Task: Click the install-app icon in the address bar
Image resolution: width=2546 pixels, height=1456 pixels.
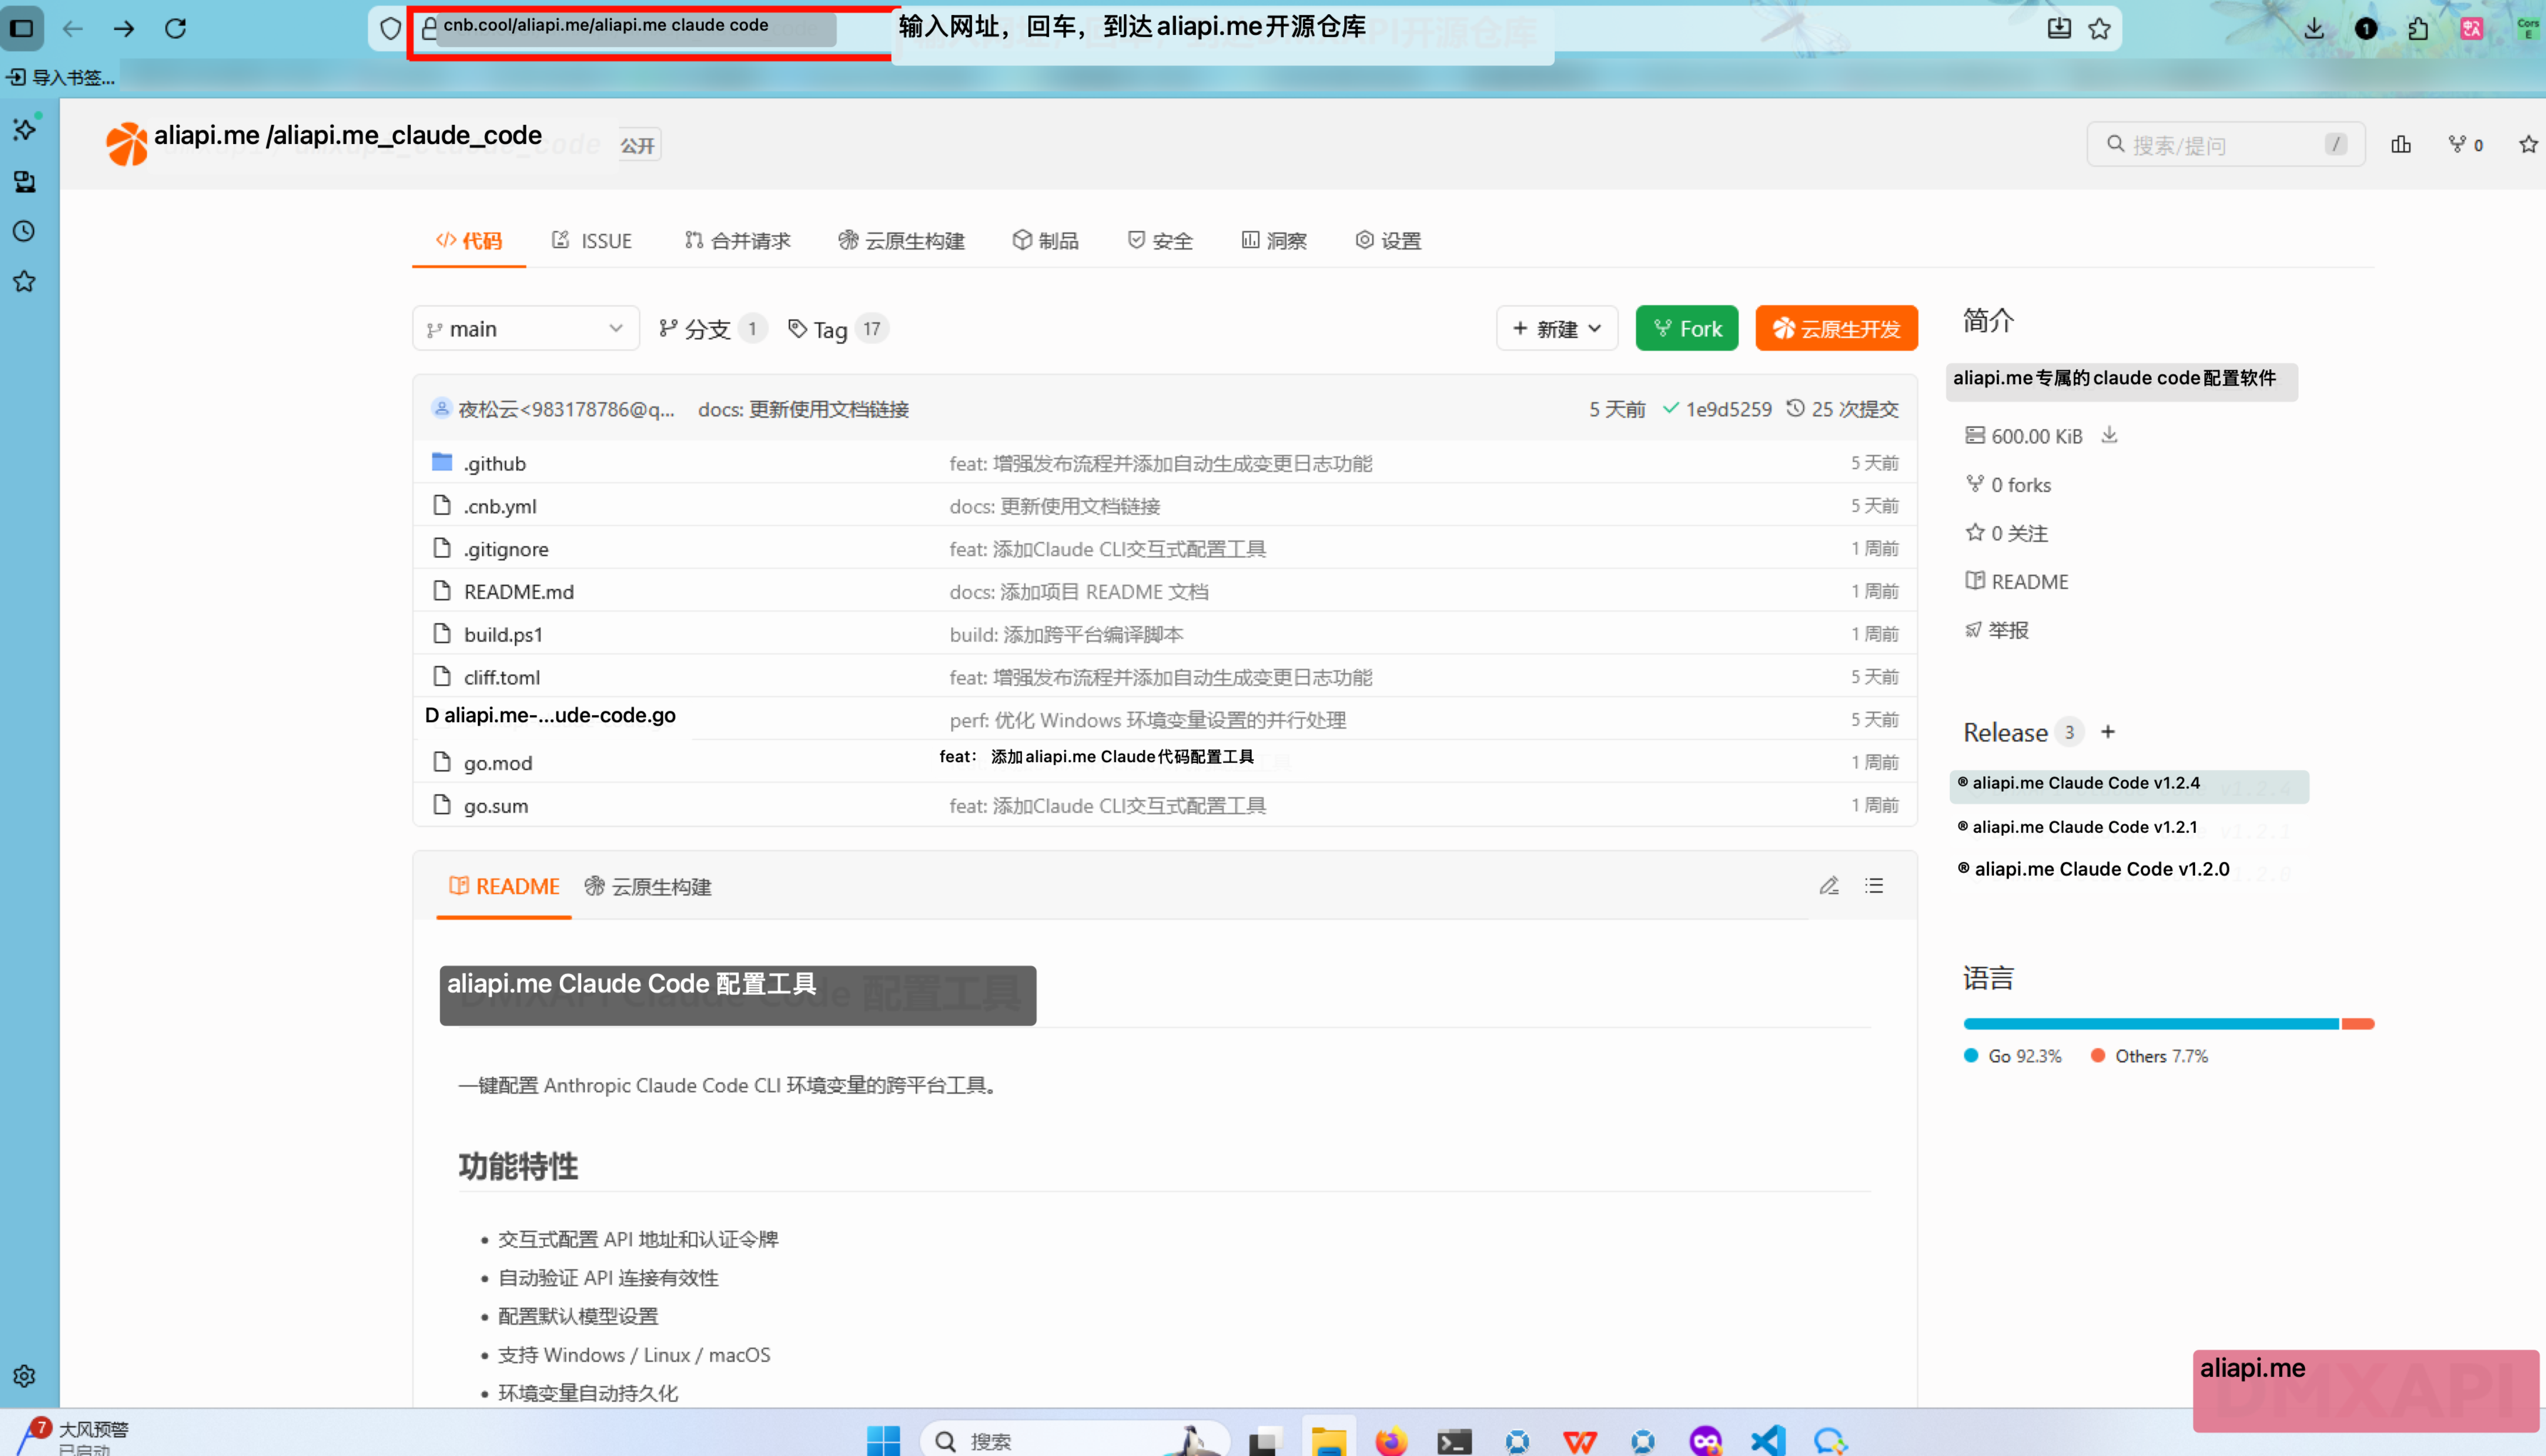Action: click(x=2059, y=28)
